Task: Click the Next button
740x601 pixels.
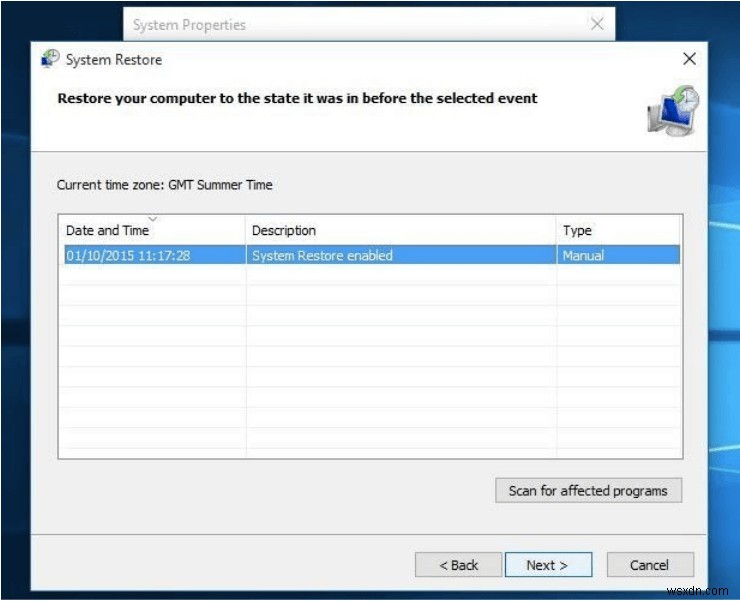Action: tap(548, 565)
